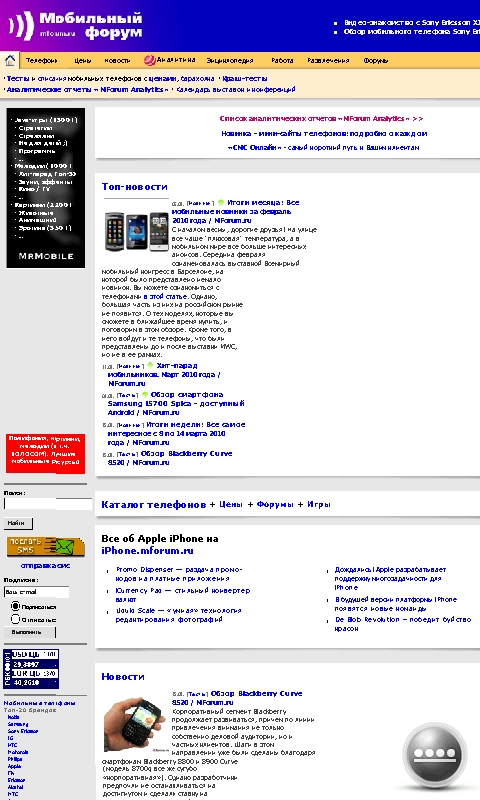Screen dimensions: 480x800
Task: Open the Каталог телефонов link
Action: 154,505
